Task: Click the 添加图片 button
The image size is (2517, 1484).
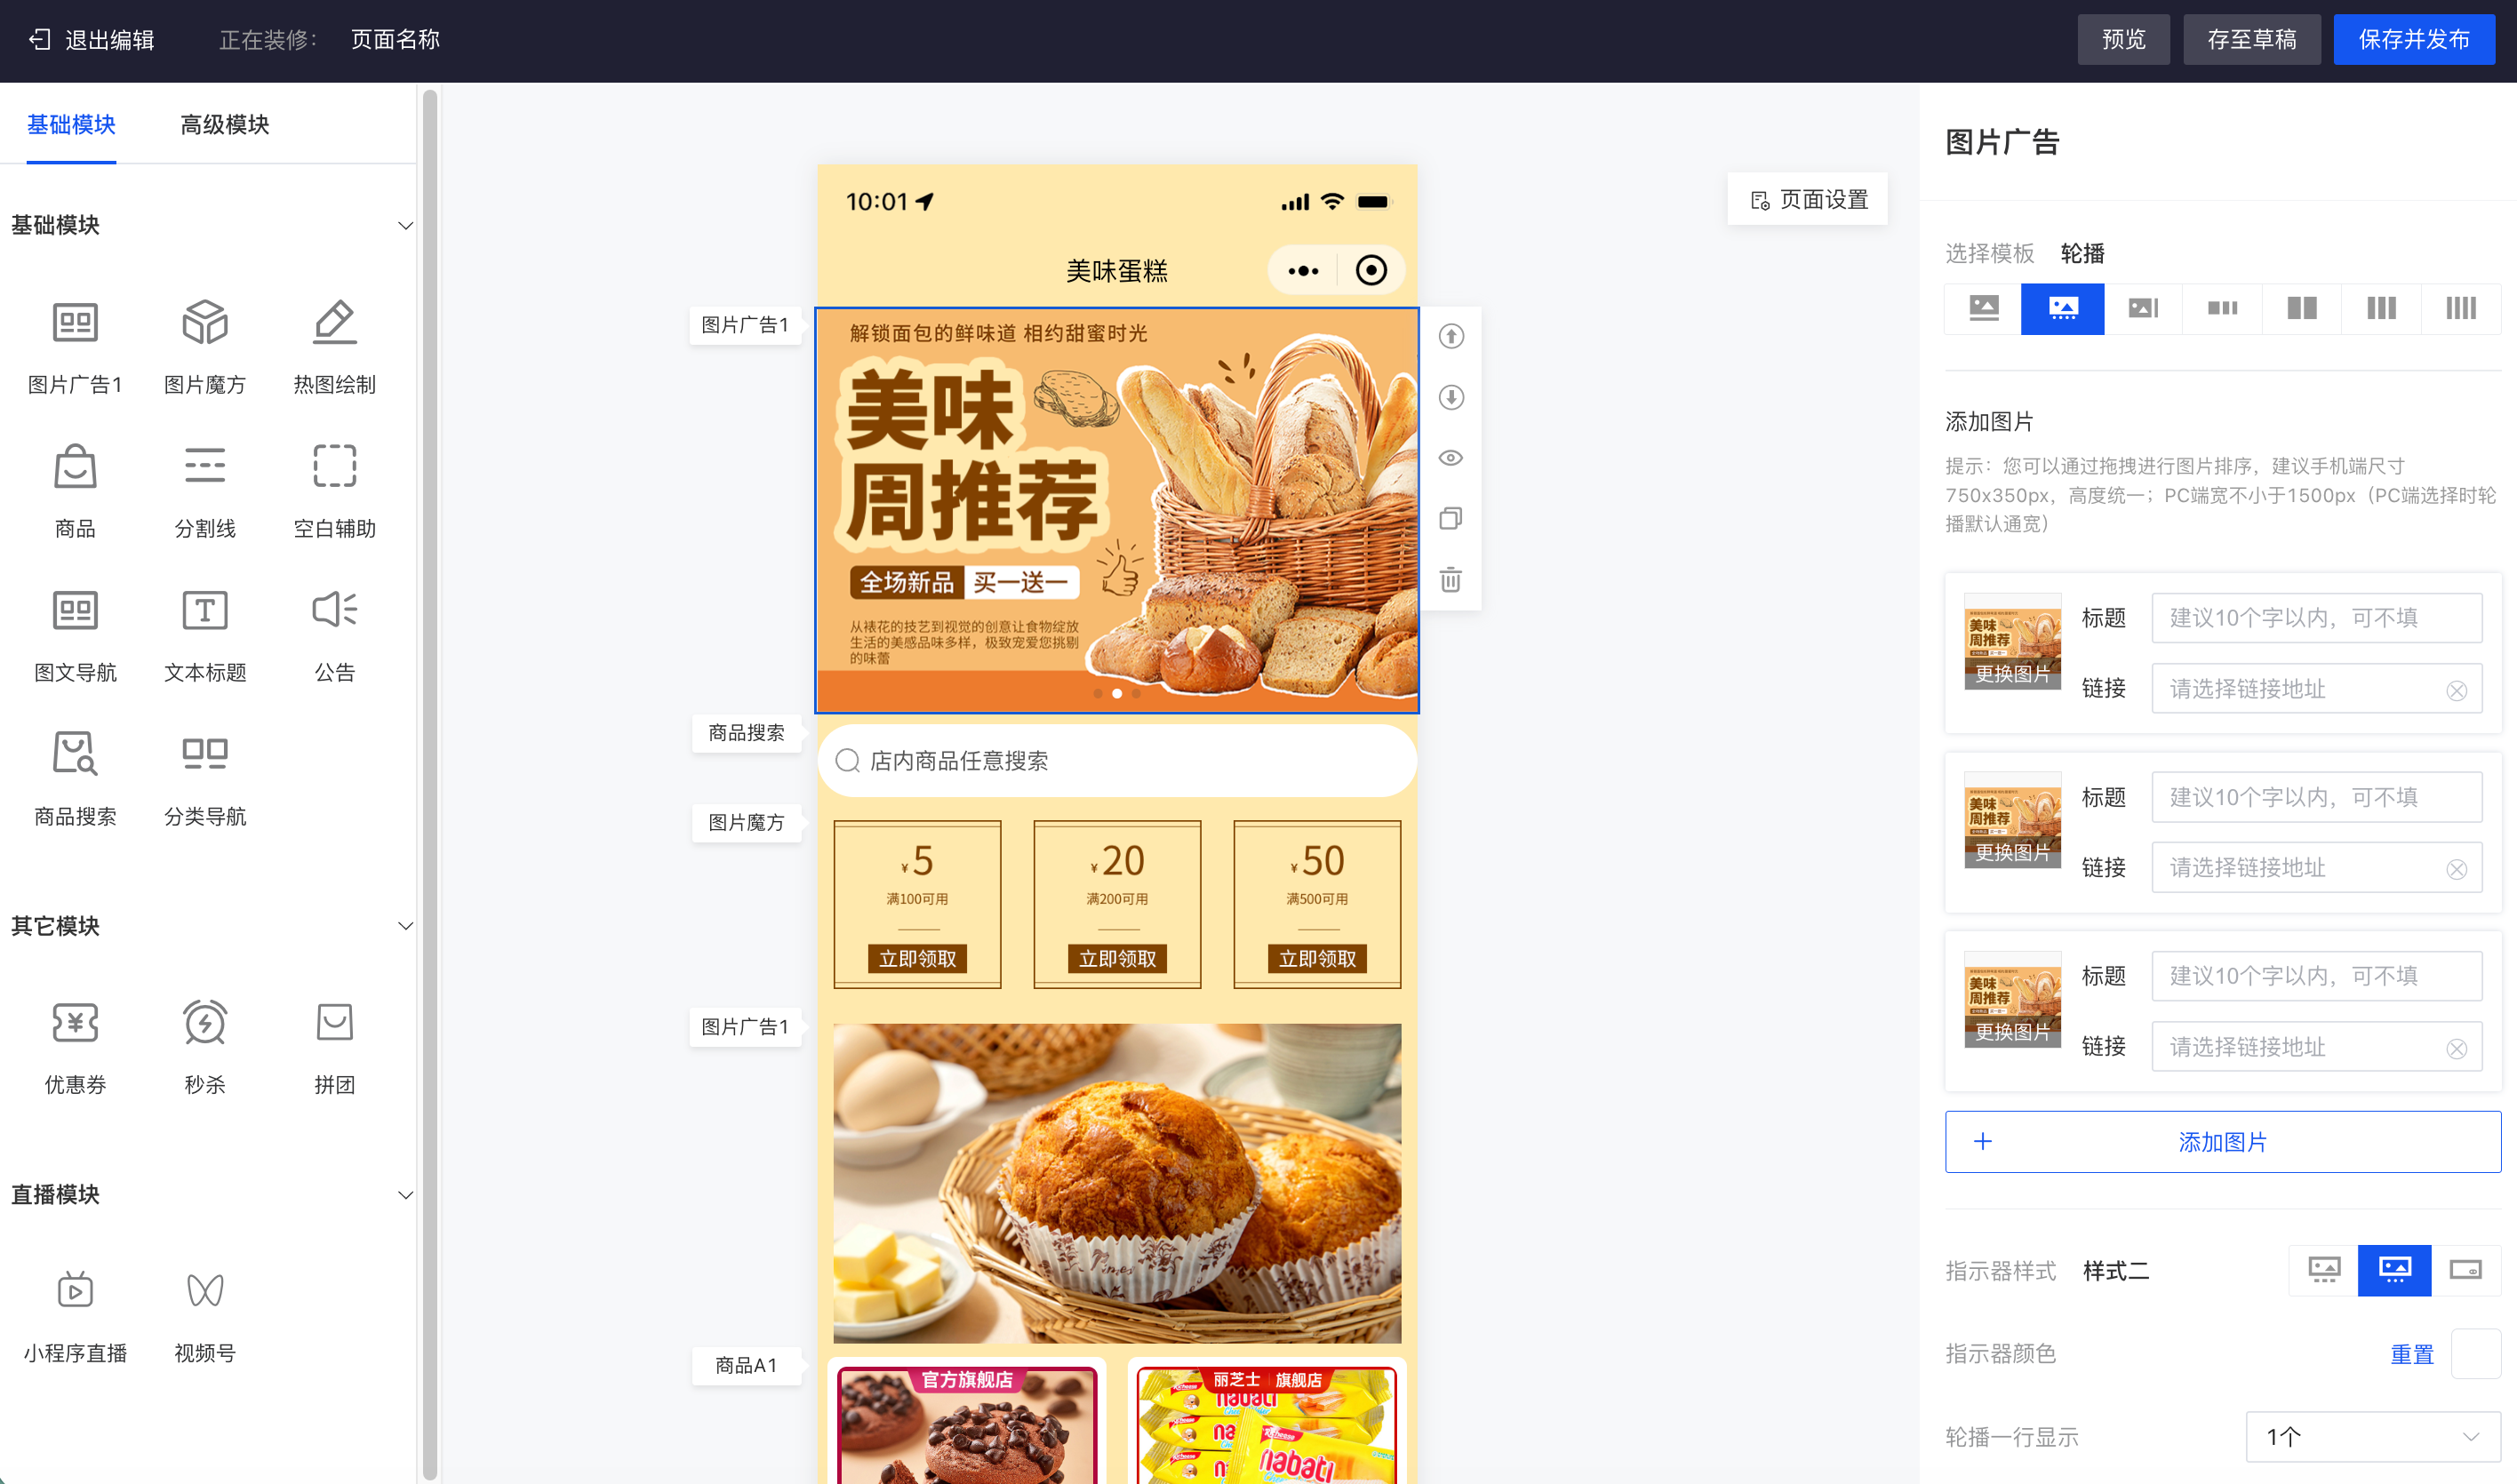Action: click(x=2222, y=1141)
